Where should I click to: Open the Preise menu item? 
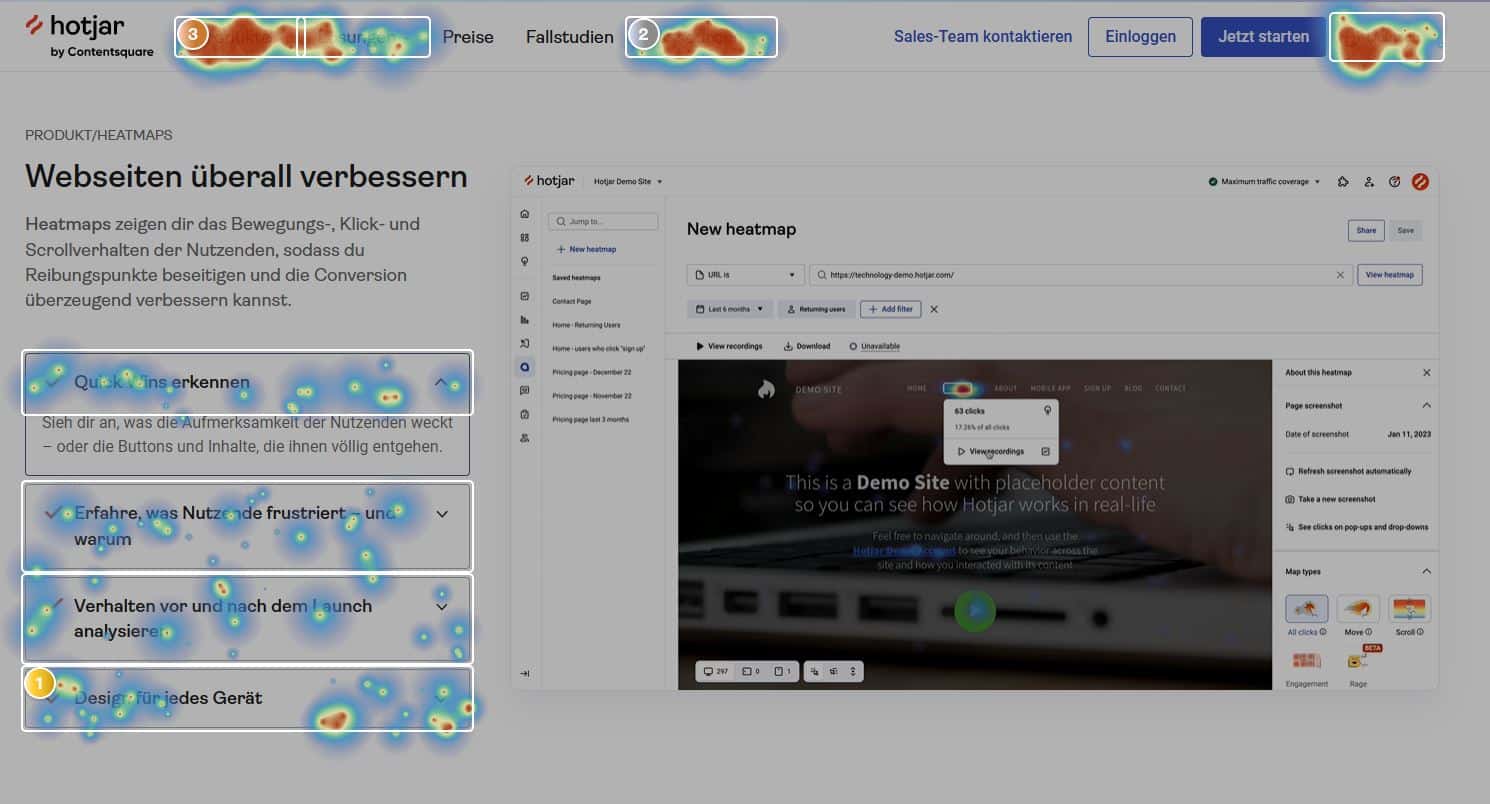[468, 37]
